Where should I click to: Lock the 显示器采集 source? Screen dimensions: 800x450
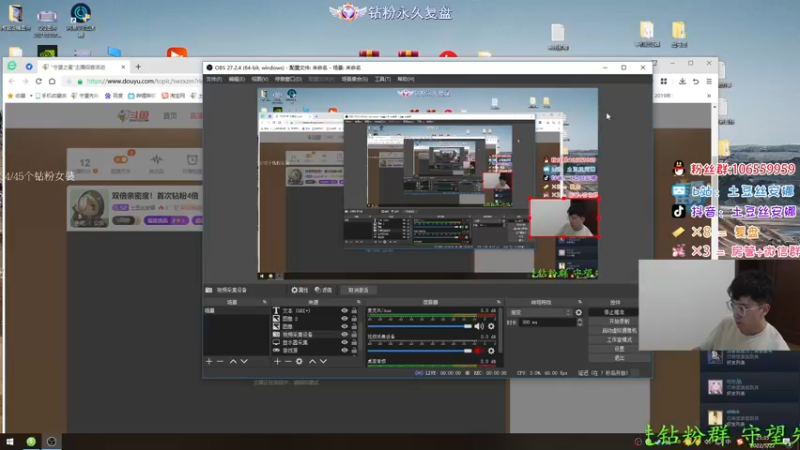coord(354,342)
